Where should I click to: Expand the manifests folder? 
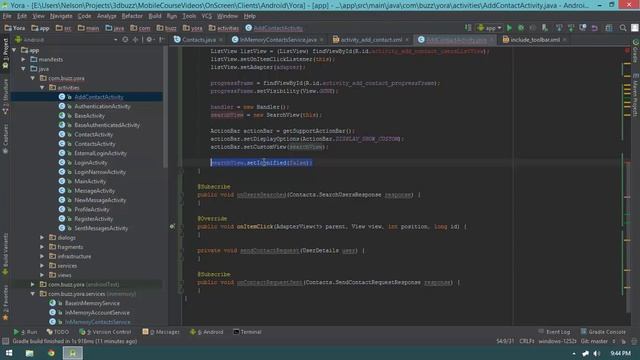click(24, 60)
